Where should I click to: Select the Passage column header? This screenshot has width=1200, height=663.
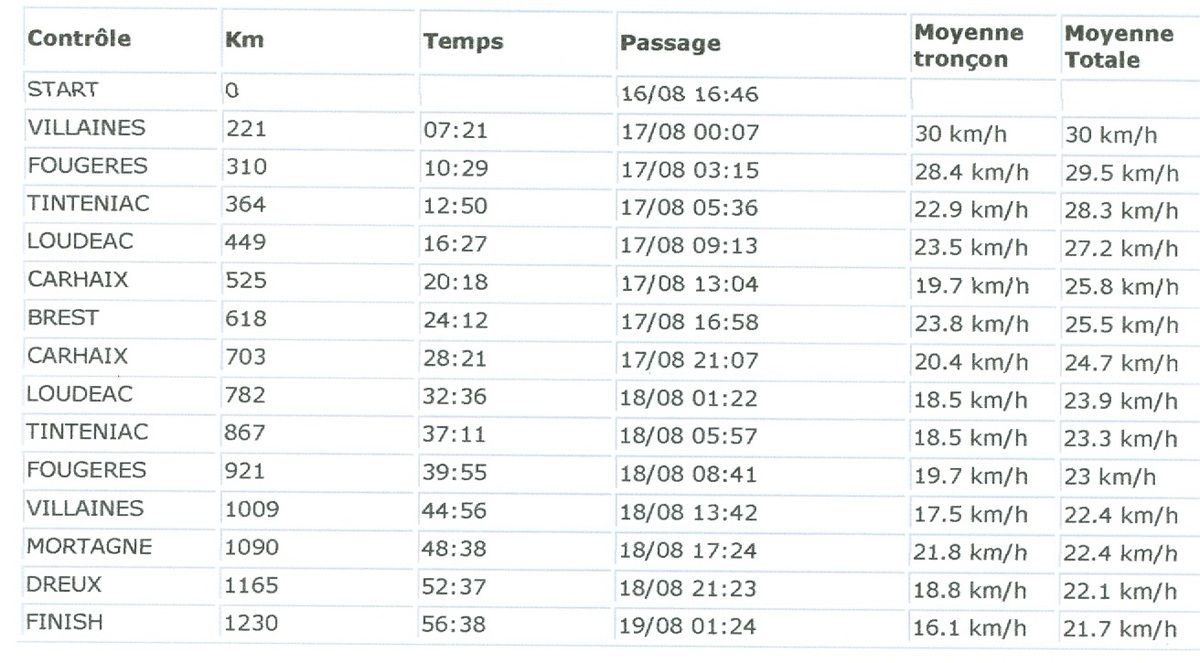[670, 43]
